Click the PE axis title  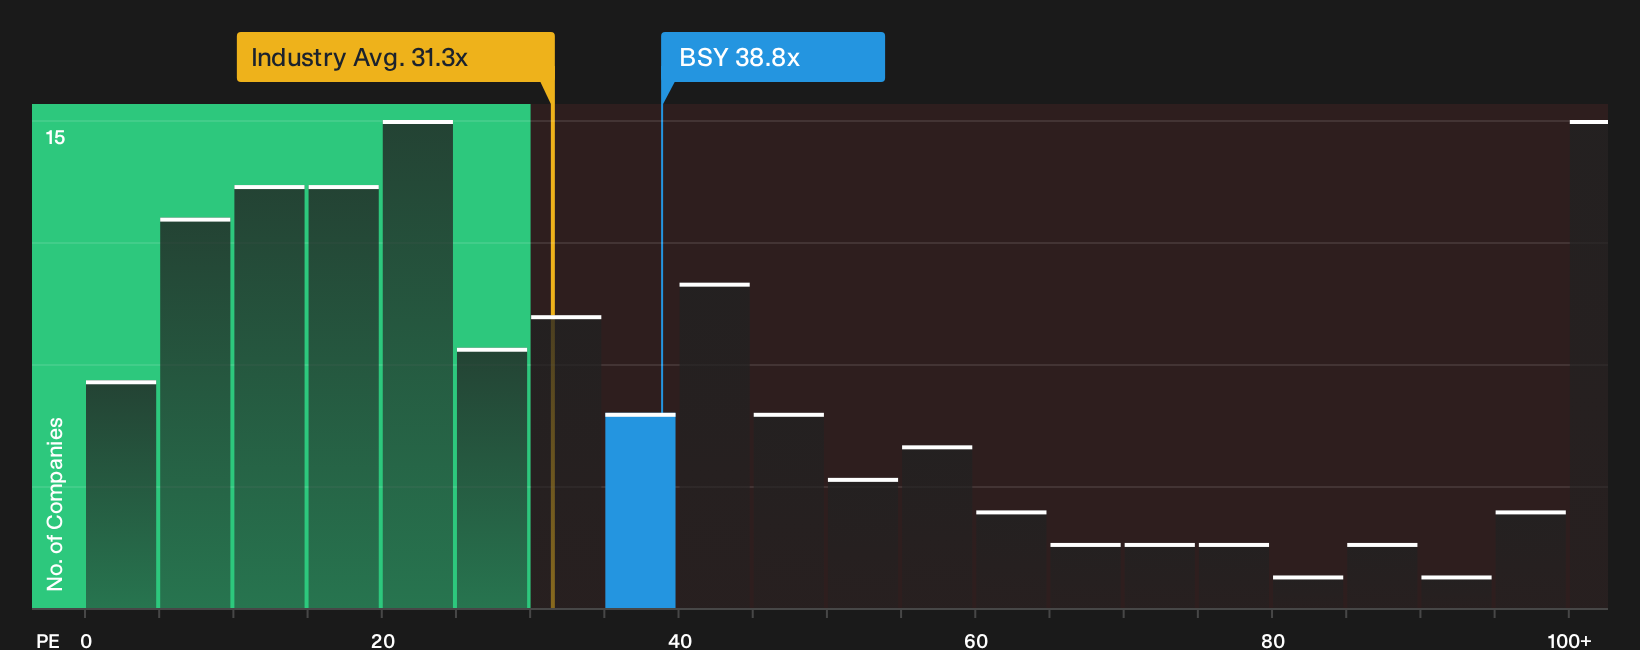coord(48,641)
